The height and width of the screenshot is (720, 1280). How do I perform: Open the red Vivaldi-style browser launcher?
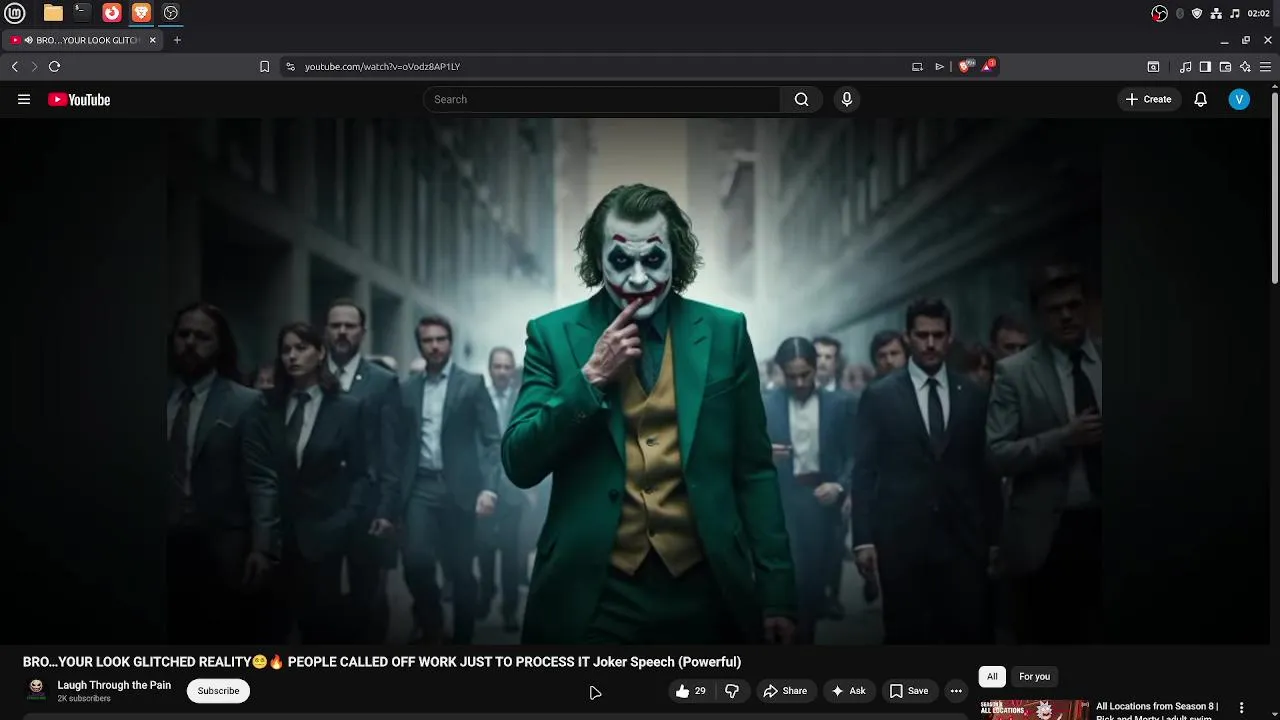point(112,13)
